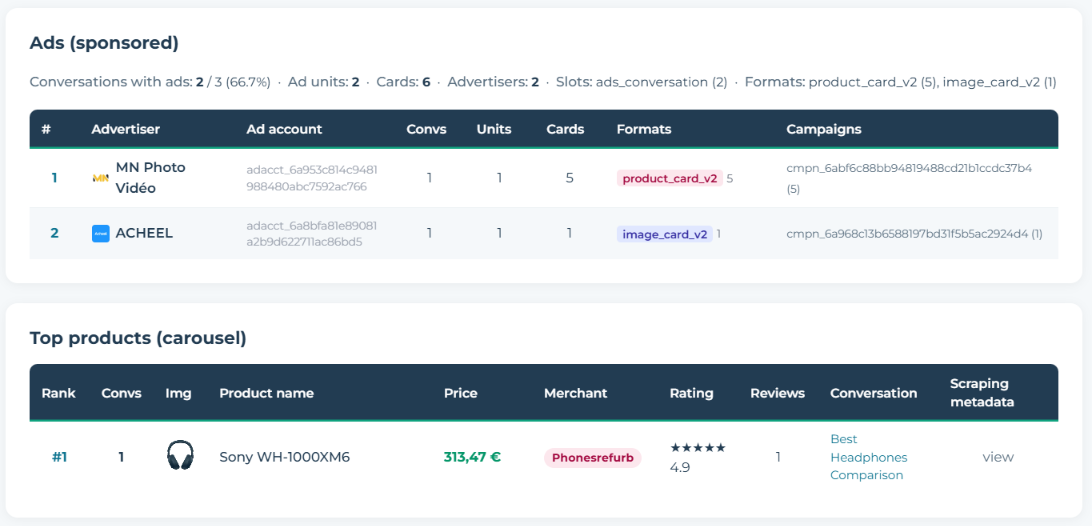1092x526 pixels.
Task: Click the Reviews column header
Action: pyautogui.click(x=777, y=393)
